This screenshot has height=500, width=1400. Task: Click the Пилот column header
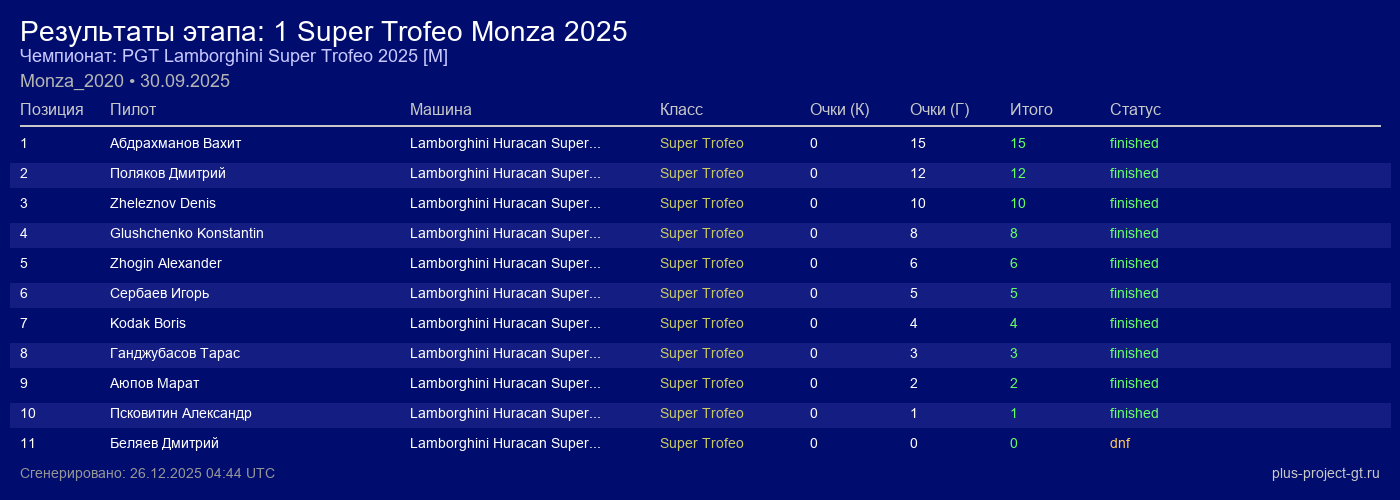(133, 109)
